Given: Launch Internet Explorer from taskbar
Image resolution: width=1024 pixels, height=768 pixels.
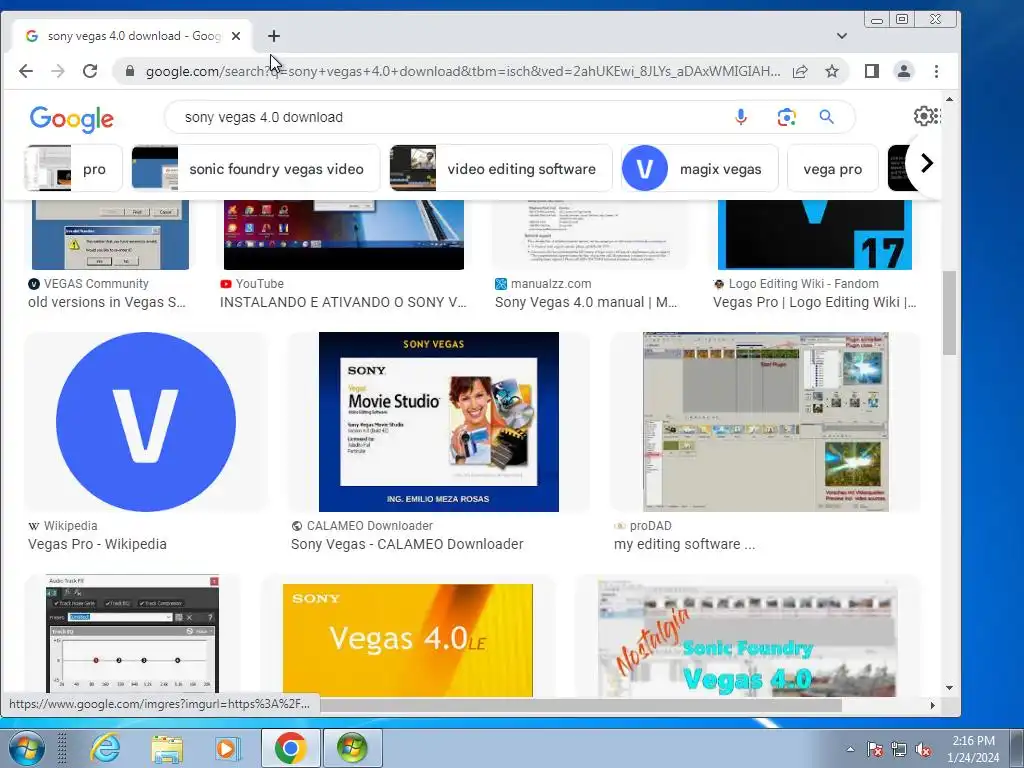Looking at the screenshot, I should [x=105, y=748].
